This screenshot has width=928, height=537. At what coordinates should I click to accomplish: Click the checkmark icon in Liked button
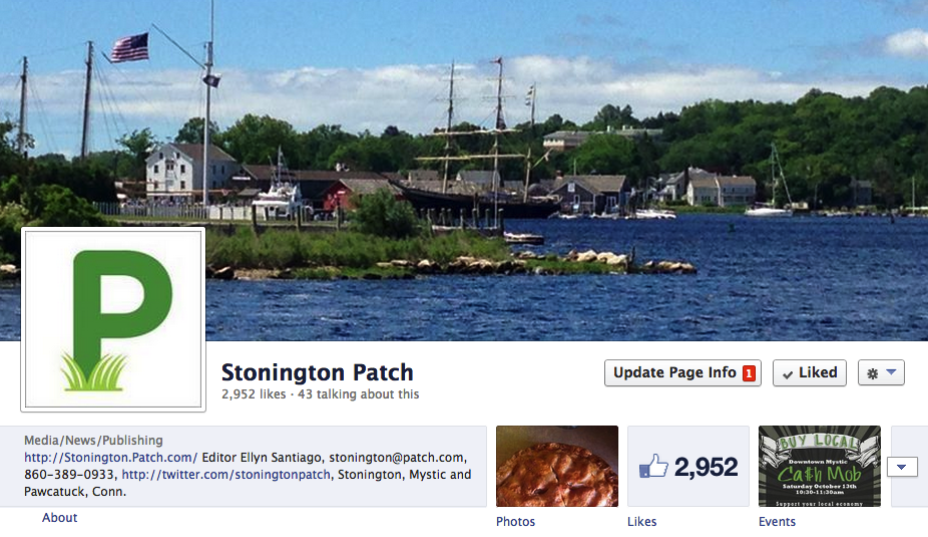tap(788, 375)
